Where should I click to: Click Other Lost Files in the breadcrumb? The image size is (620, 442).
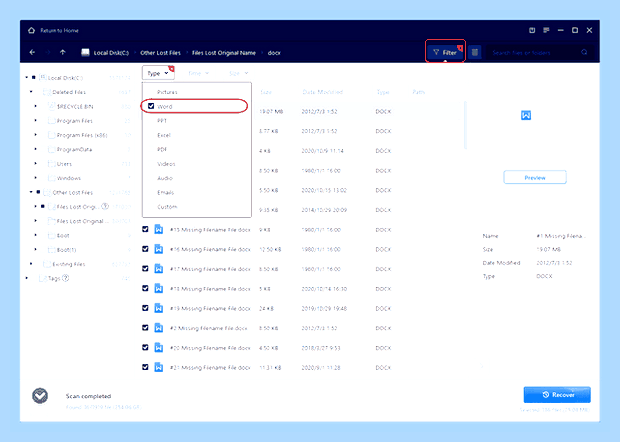160,53
